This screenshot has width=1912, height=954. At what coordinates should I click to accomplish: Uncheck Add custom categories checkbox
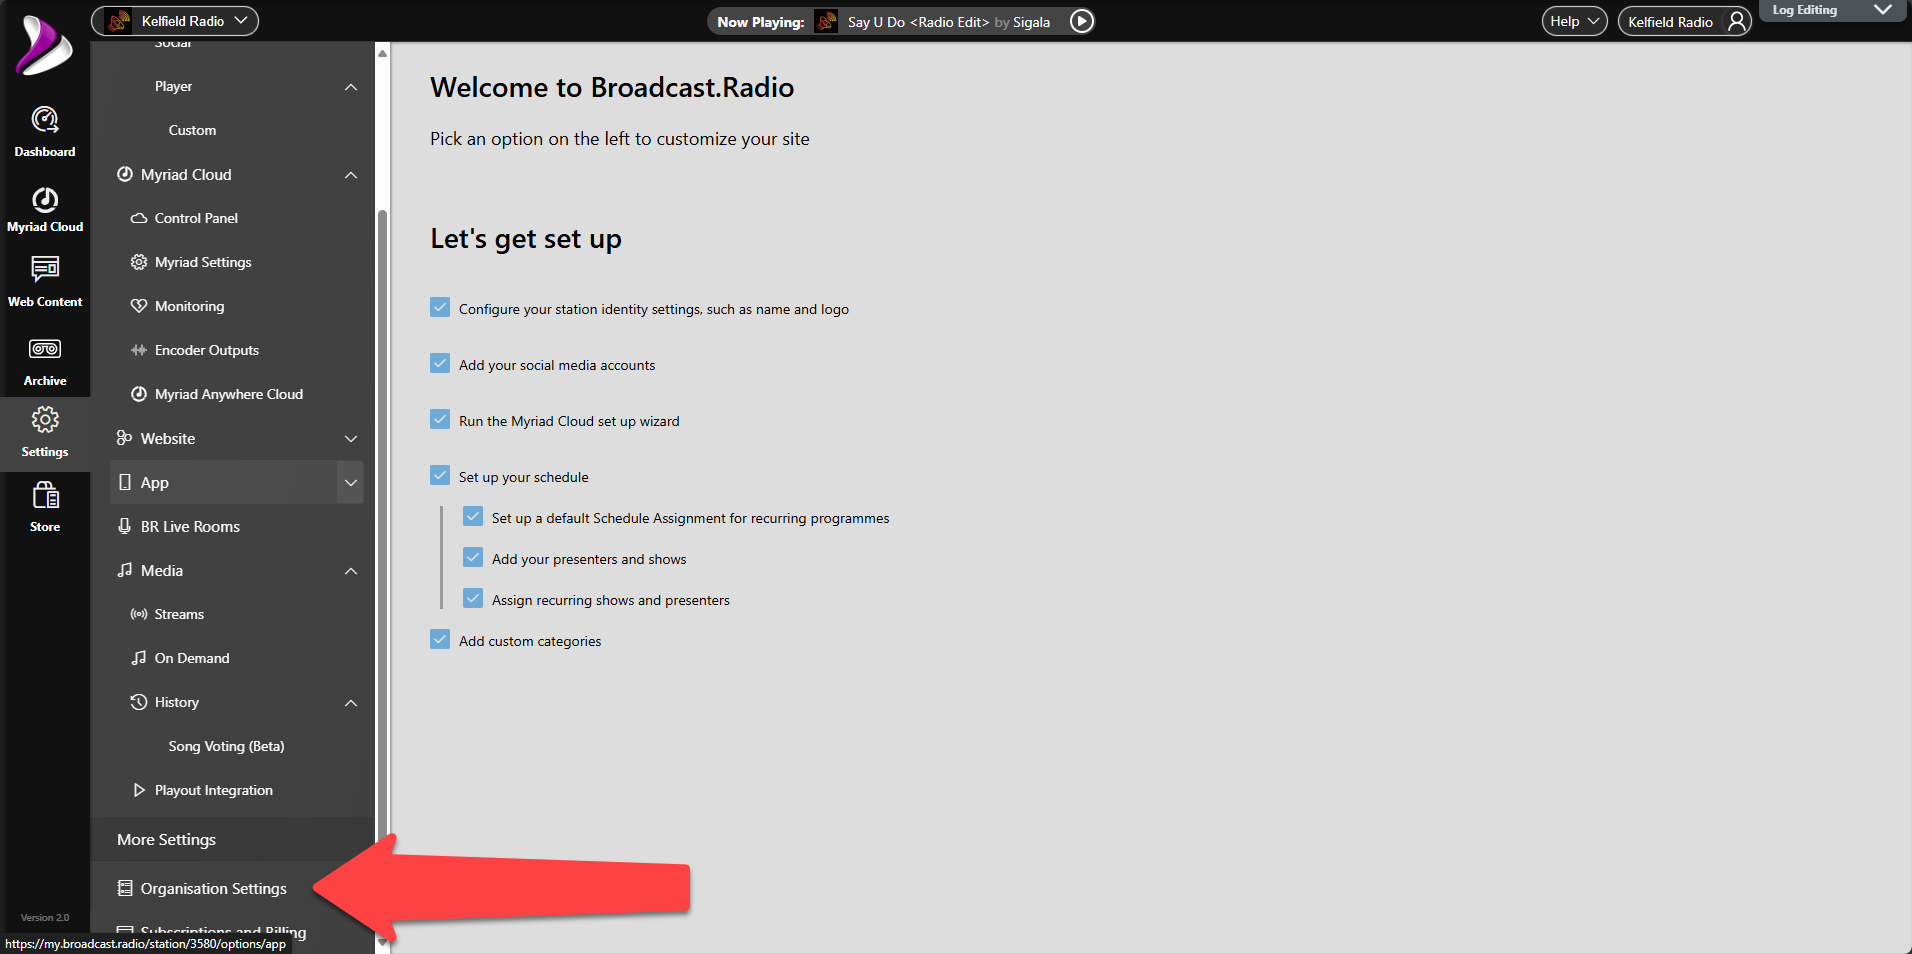coord(440,640)
